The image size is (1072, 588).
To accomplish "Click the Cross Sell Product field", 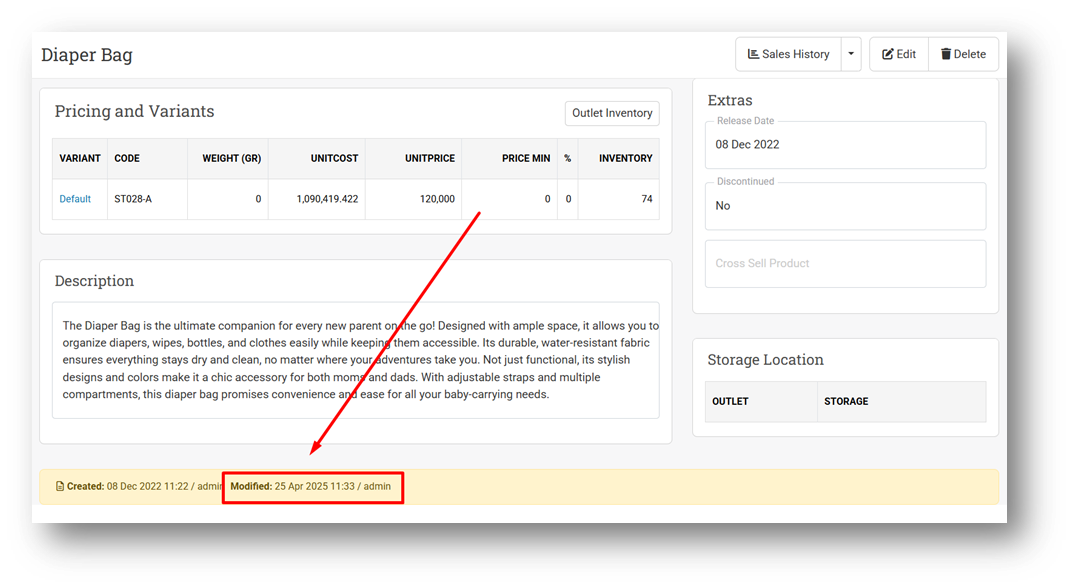I will point(845,263).
